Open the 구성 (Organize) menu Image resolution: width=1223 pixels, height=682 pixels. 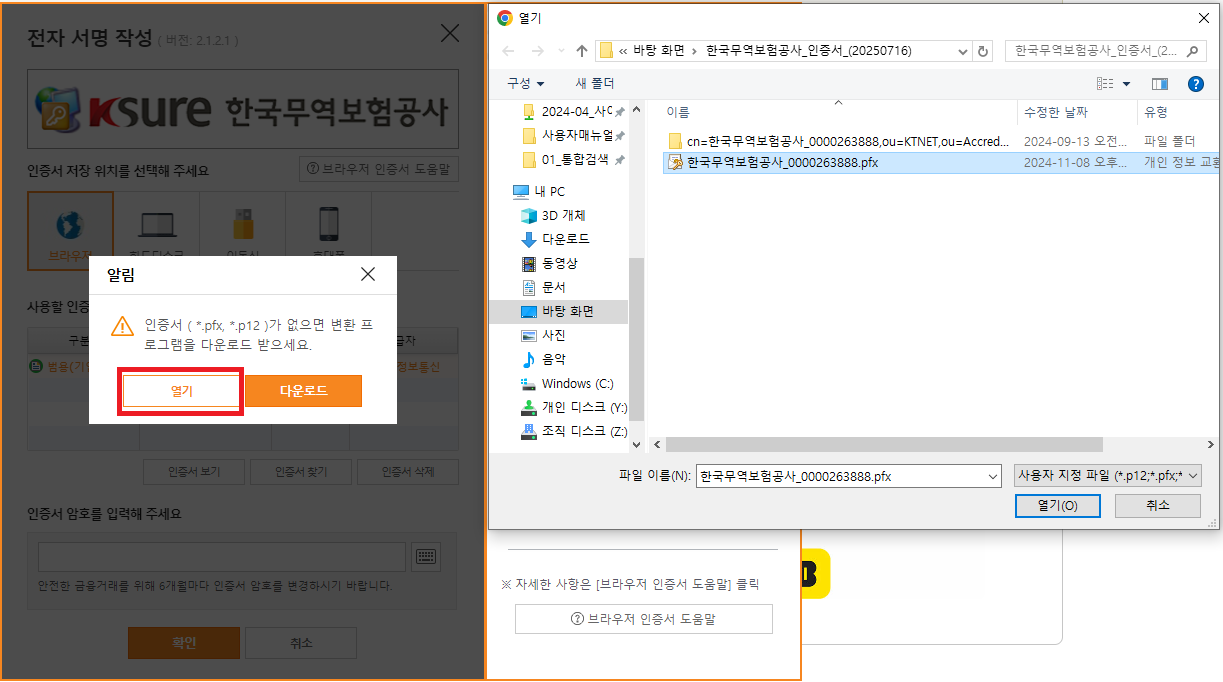pos(525,83)
